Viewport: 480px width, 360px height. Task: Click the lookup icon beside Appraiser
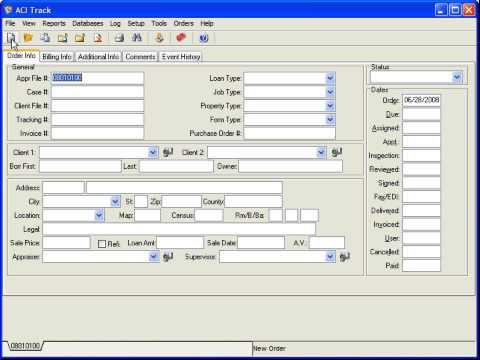pyautogui.click(x=168, y=257)
